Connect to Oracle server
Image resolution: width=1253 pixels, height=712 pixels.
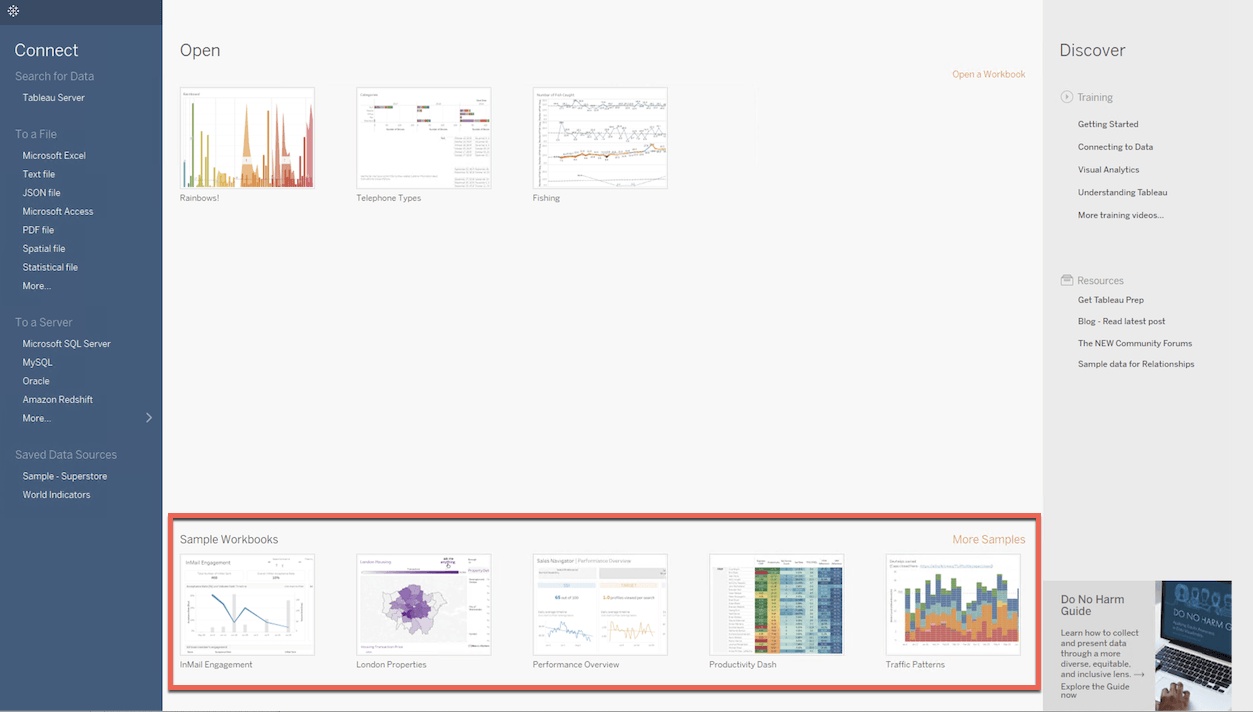[36, 381]
